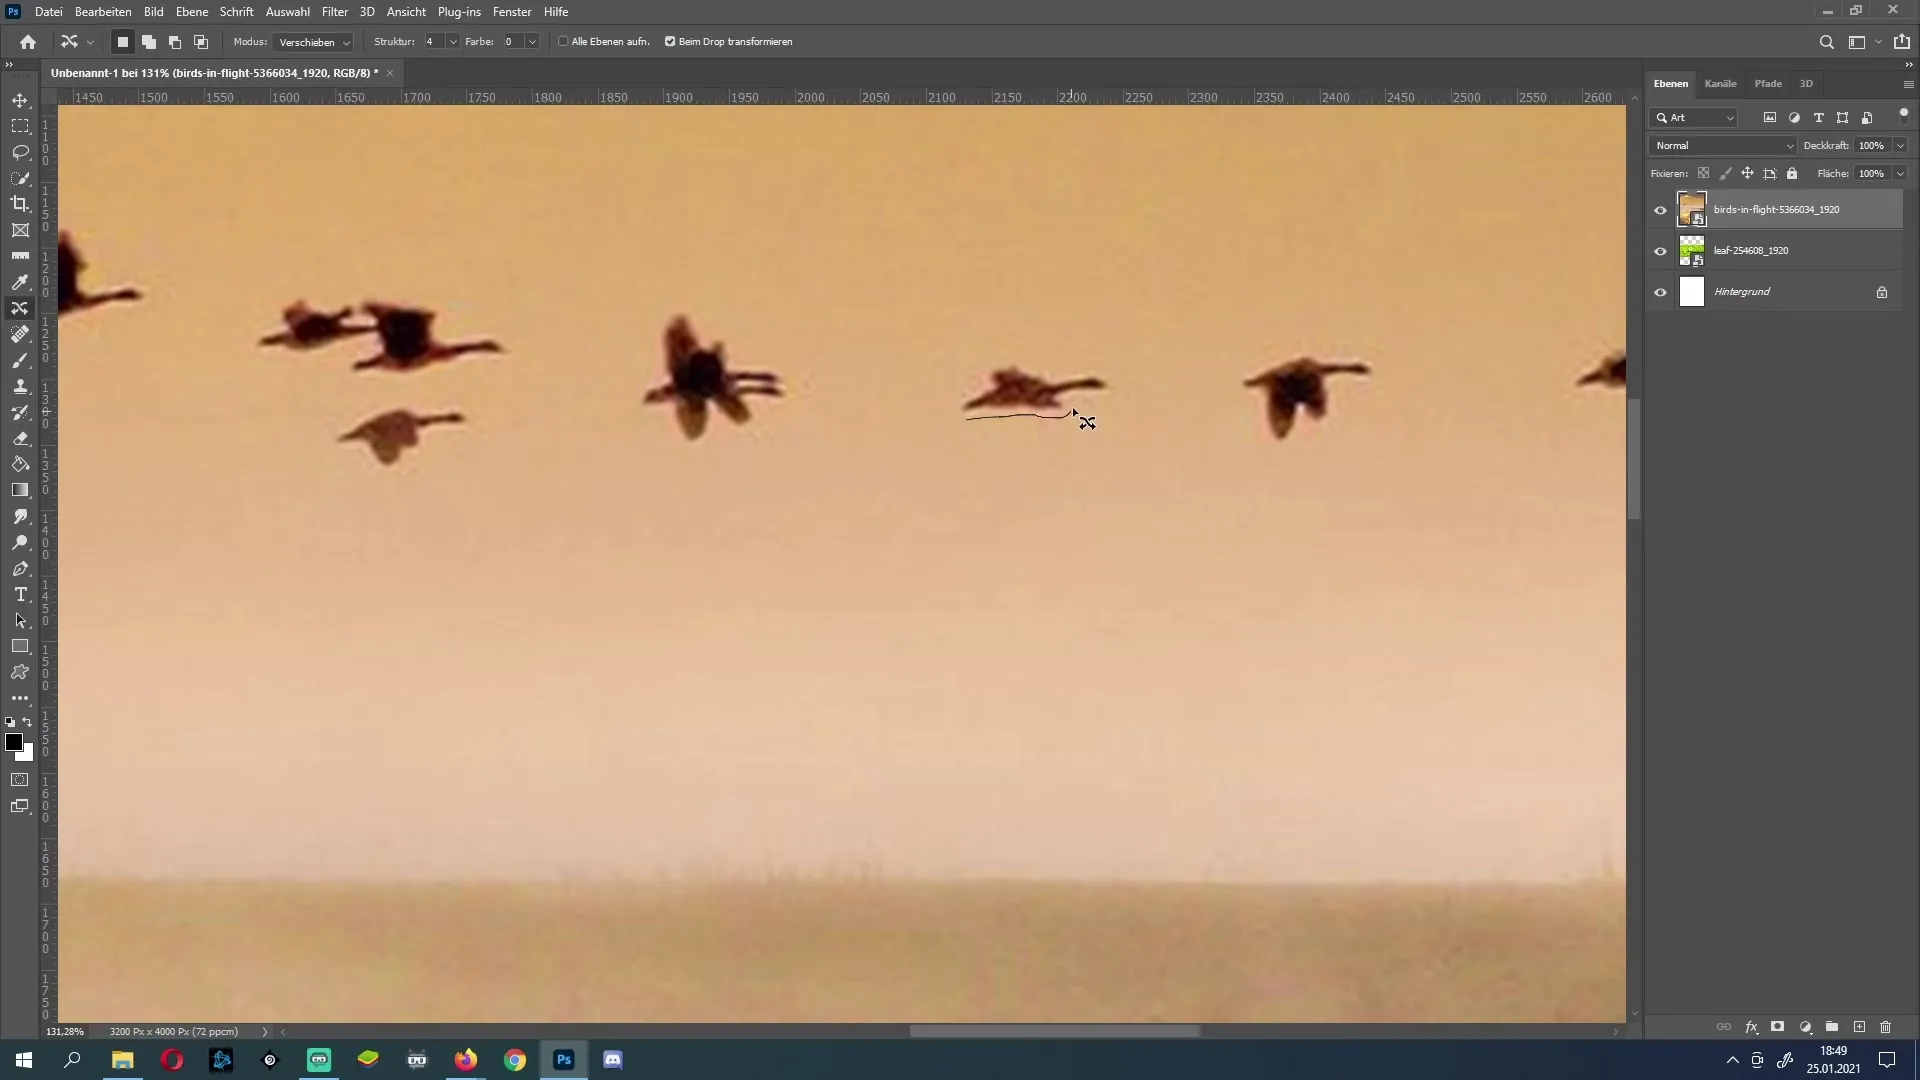Hide the birds-in-flight layer
This screenshot has width=1920, height=1080.
pos(1660,210)
